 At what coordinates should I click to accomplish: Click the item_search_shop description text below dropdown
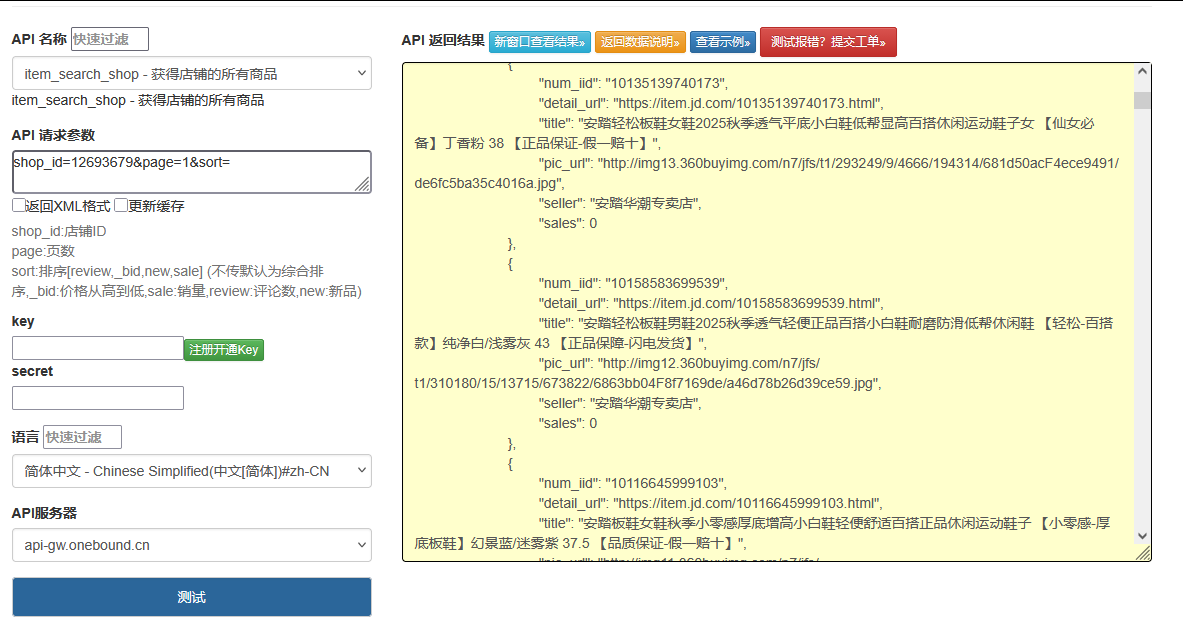point(138,100)
